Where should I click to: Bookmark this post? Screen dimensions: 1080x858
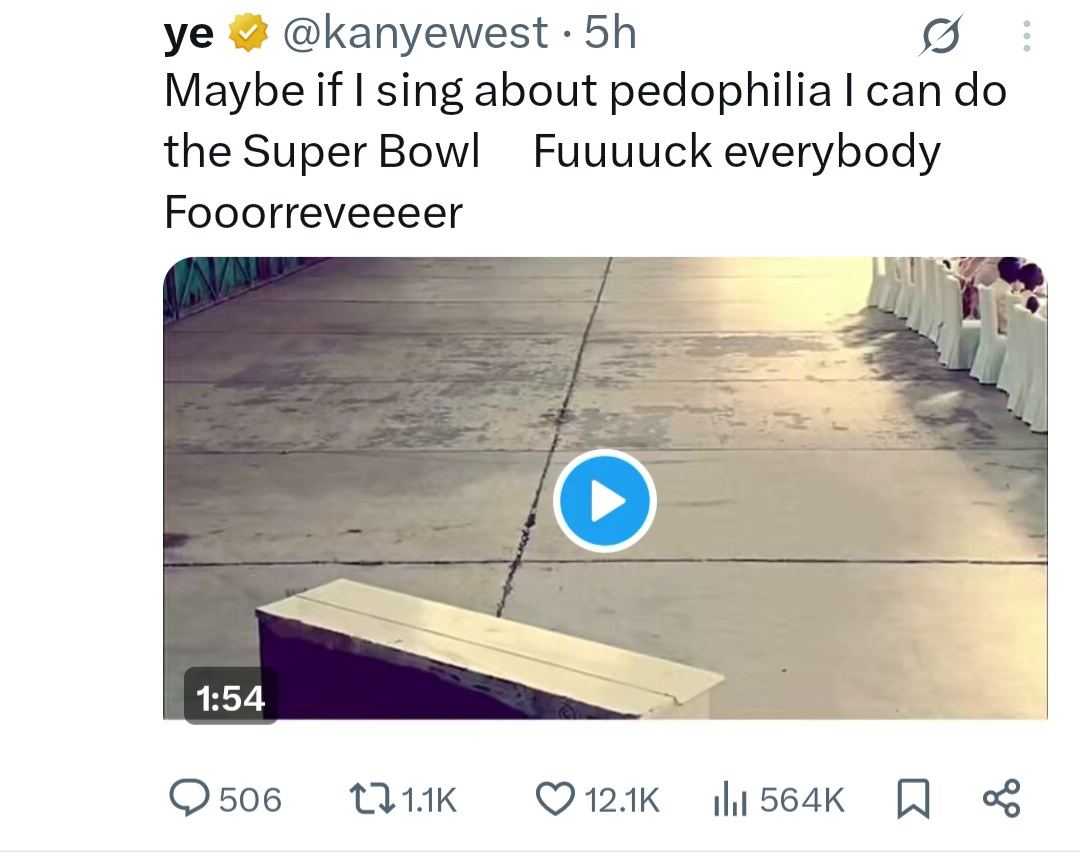[911, 799]
